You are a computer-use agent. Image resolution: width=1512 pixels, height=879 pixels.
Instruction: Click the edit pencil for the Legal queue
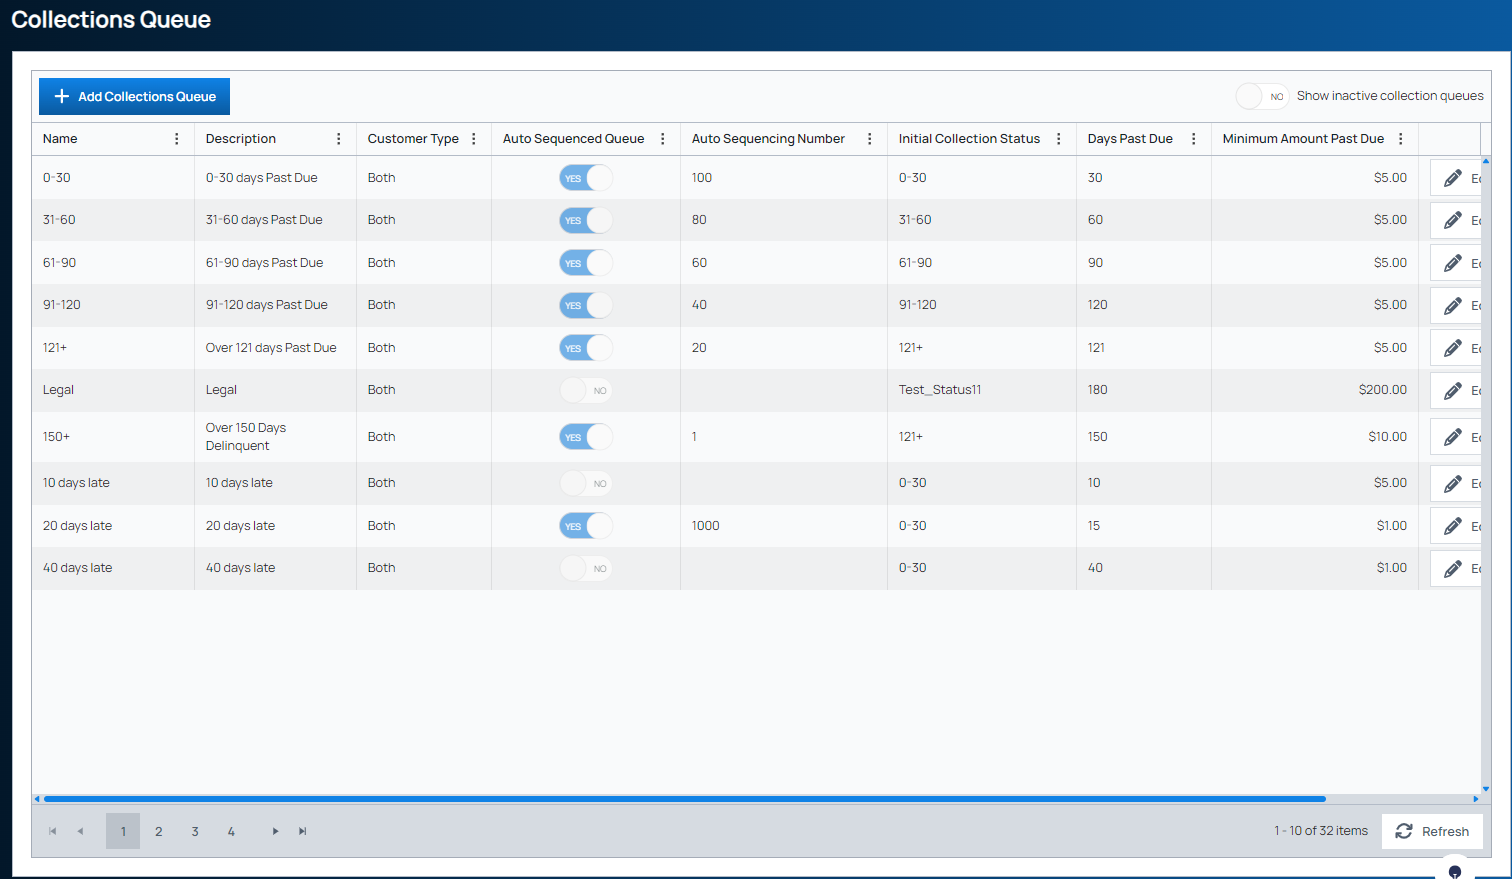point(1455,390)
